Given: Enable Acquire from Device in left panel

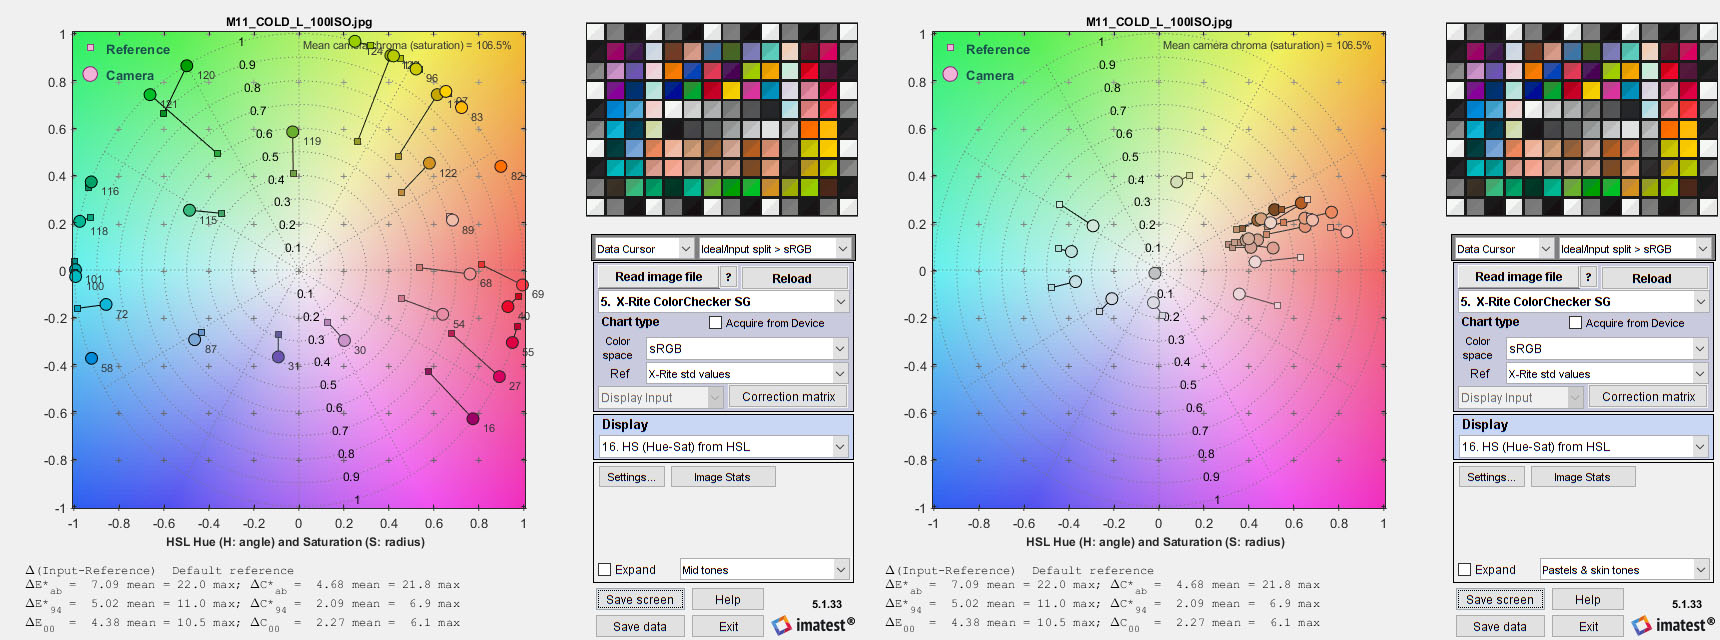Looking at the screenshot, I should [715, 323].
